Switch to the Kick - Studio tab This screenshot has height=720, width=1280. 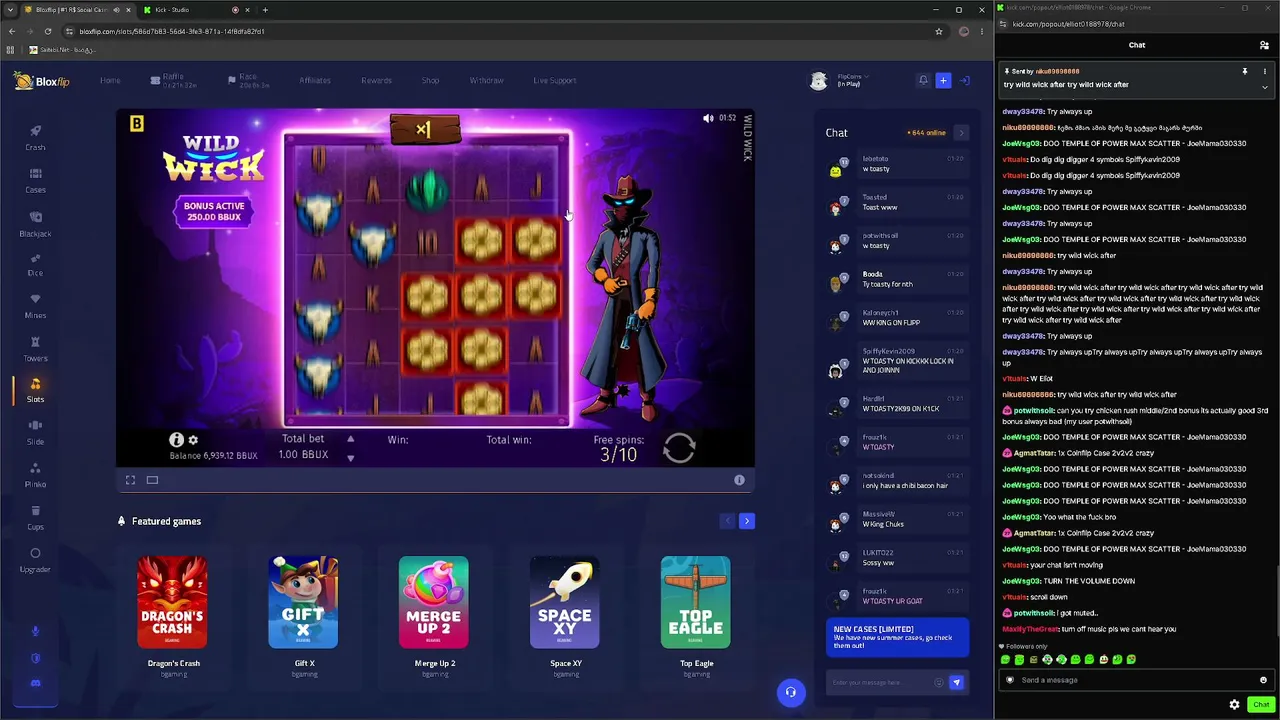(190, 10)
